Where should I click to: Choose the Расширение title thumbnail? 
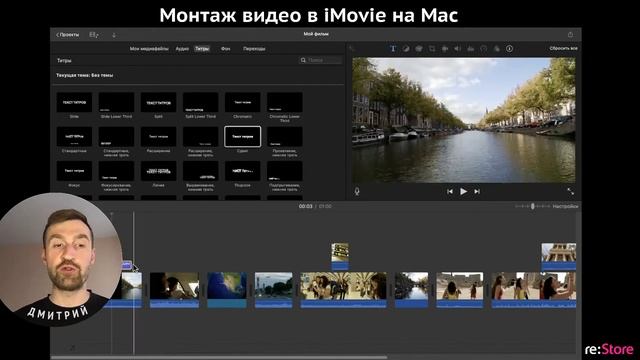point(158,136)
